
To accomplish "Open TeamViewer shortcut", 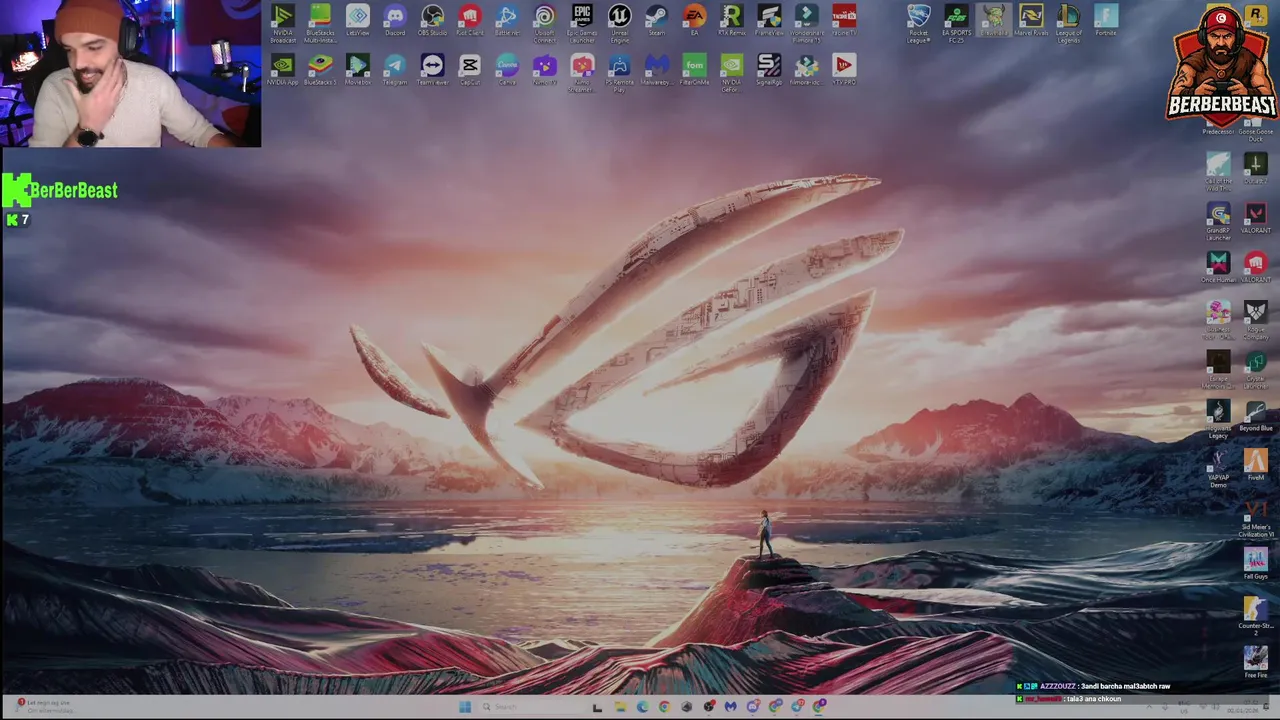I will click(x=432, y=69).
